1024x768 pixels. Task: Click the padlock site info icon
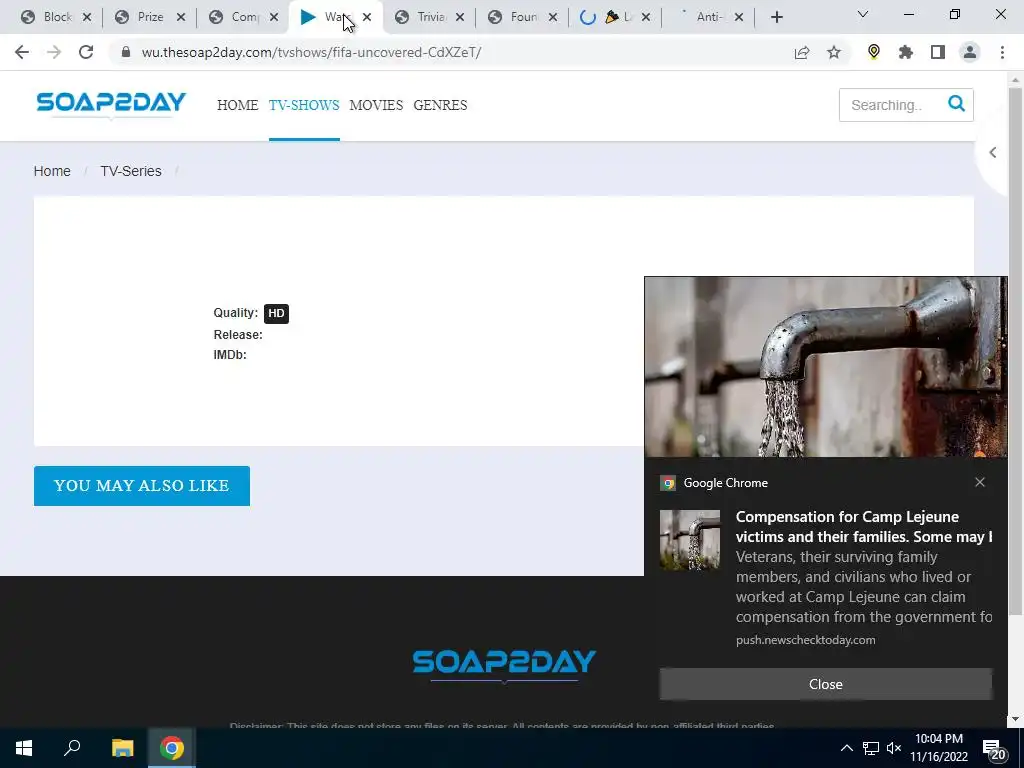127,52
